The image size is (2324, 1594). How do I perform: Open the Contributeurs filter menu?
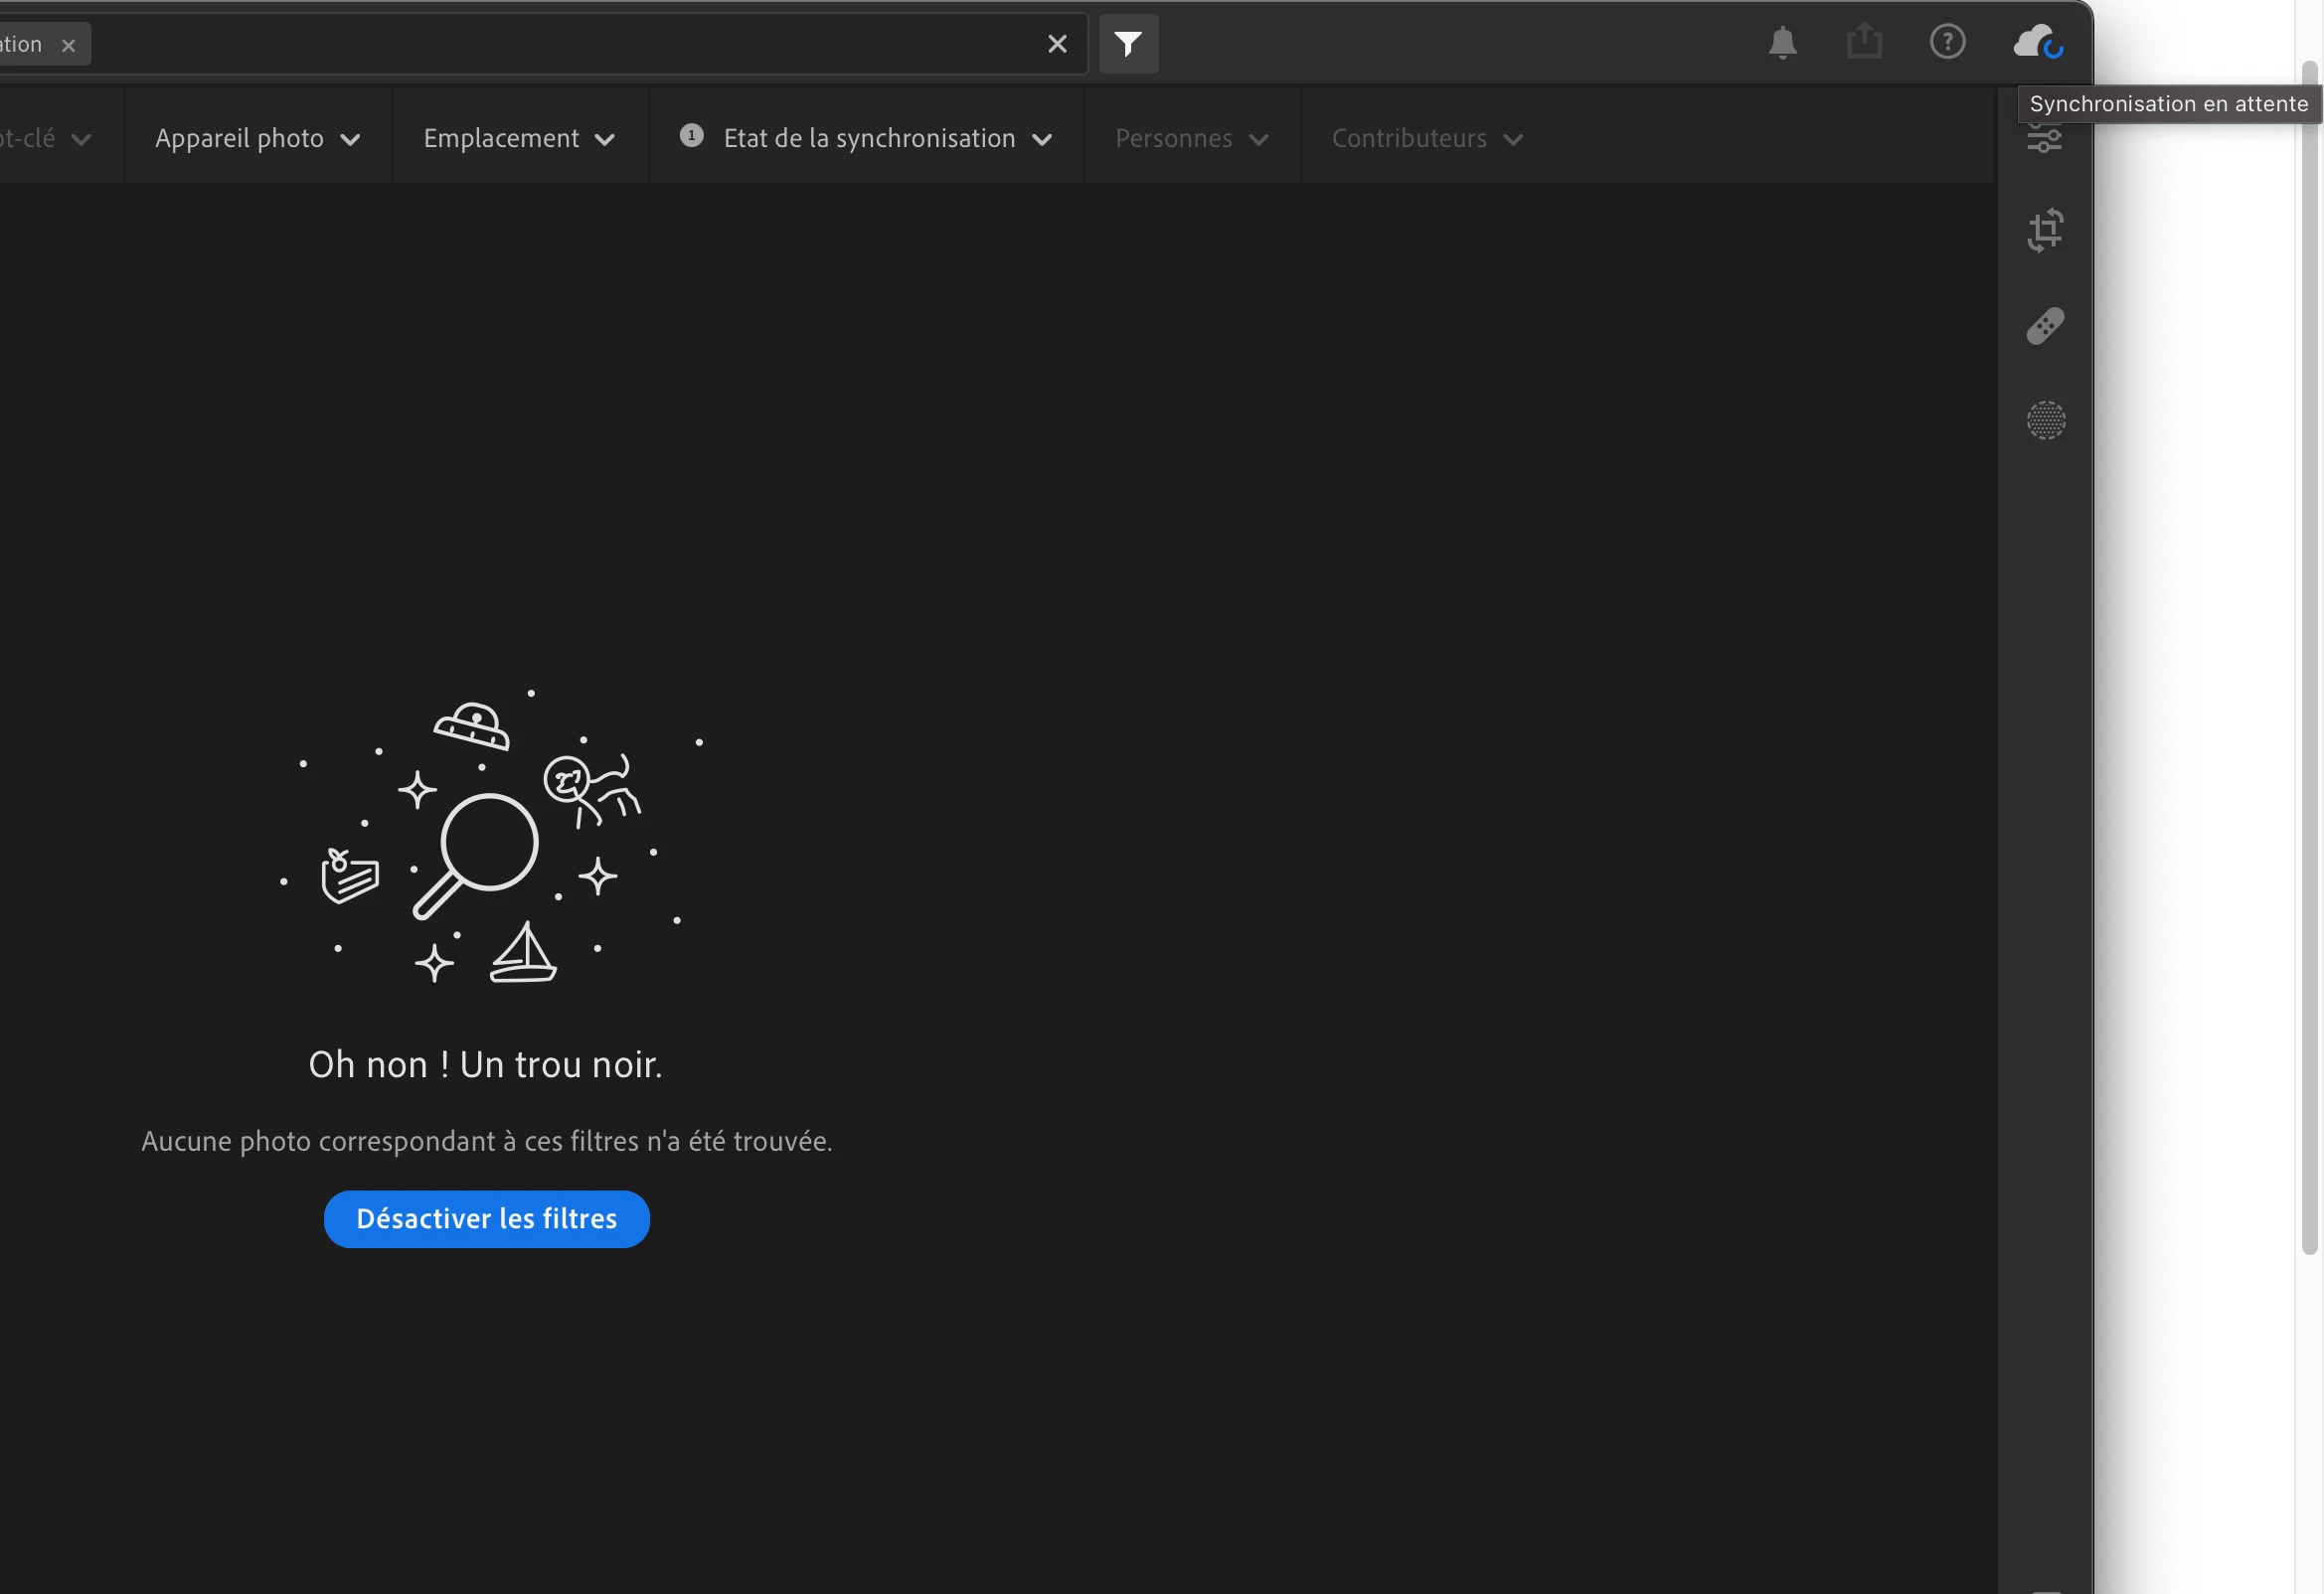1426,138
